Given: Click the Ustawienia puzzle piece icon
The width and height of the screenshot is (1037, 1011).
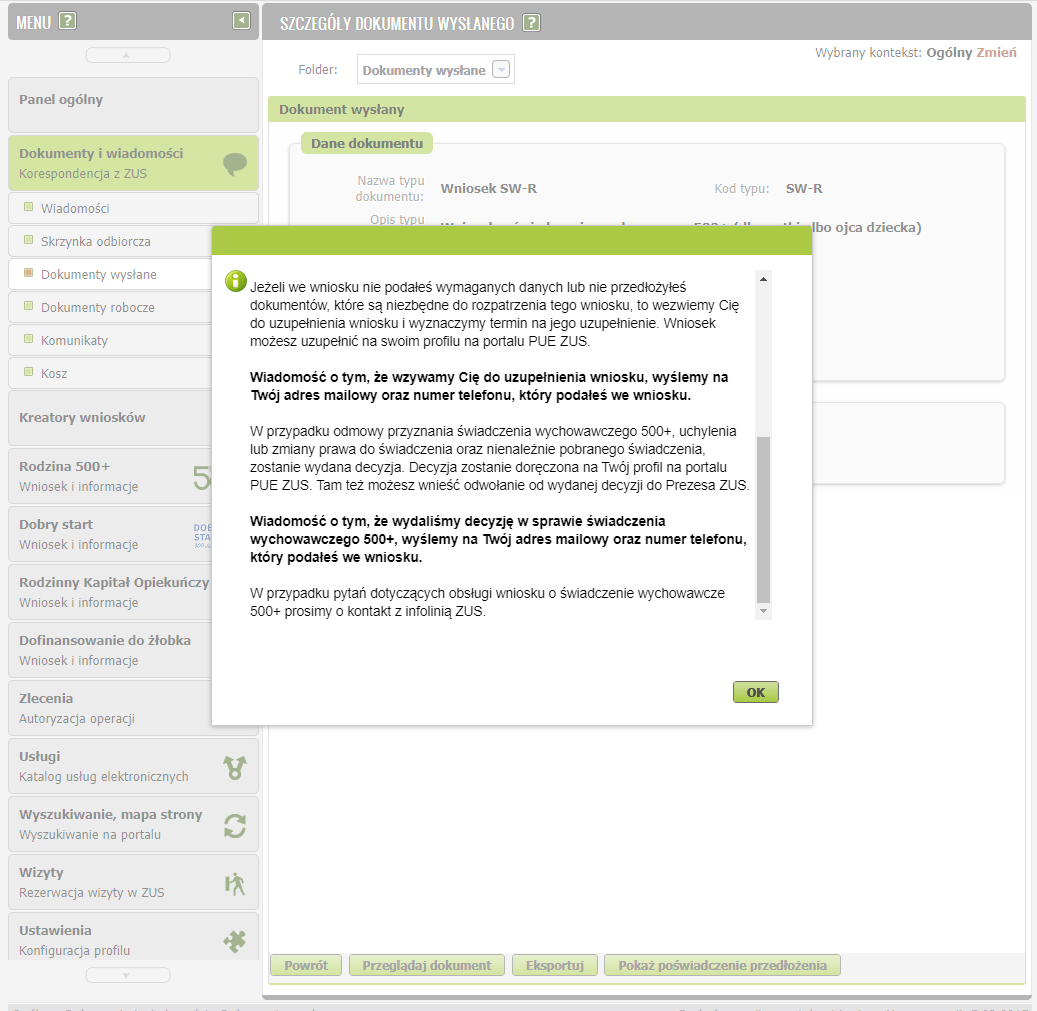Looking at the screenshot, I should [235, 940].
